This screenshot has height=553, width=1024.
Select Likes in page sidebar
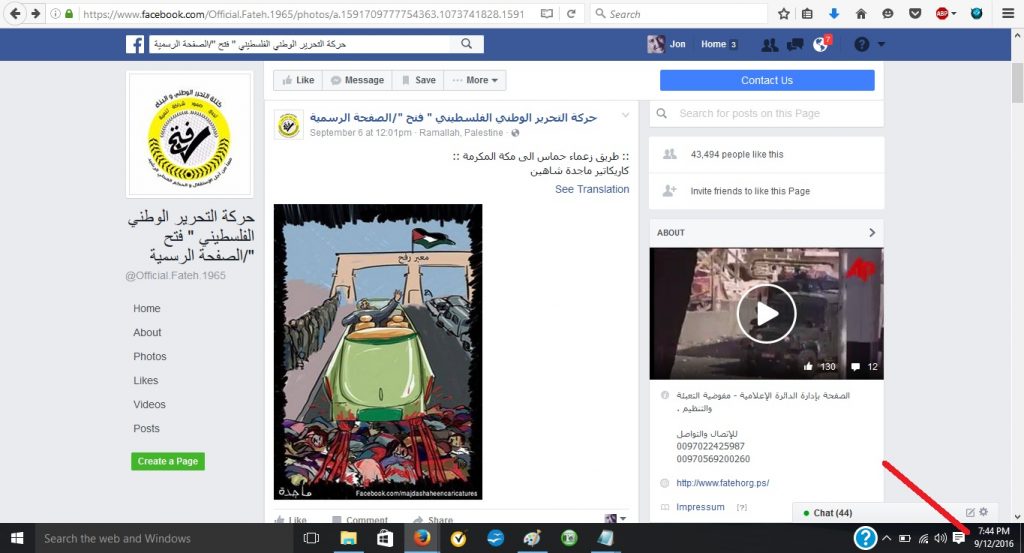(146, 381)
